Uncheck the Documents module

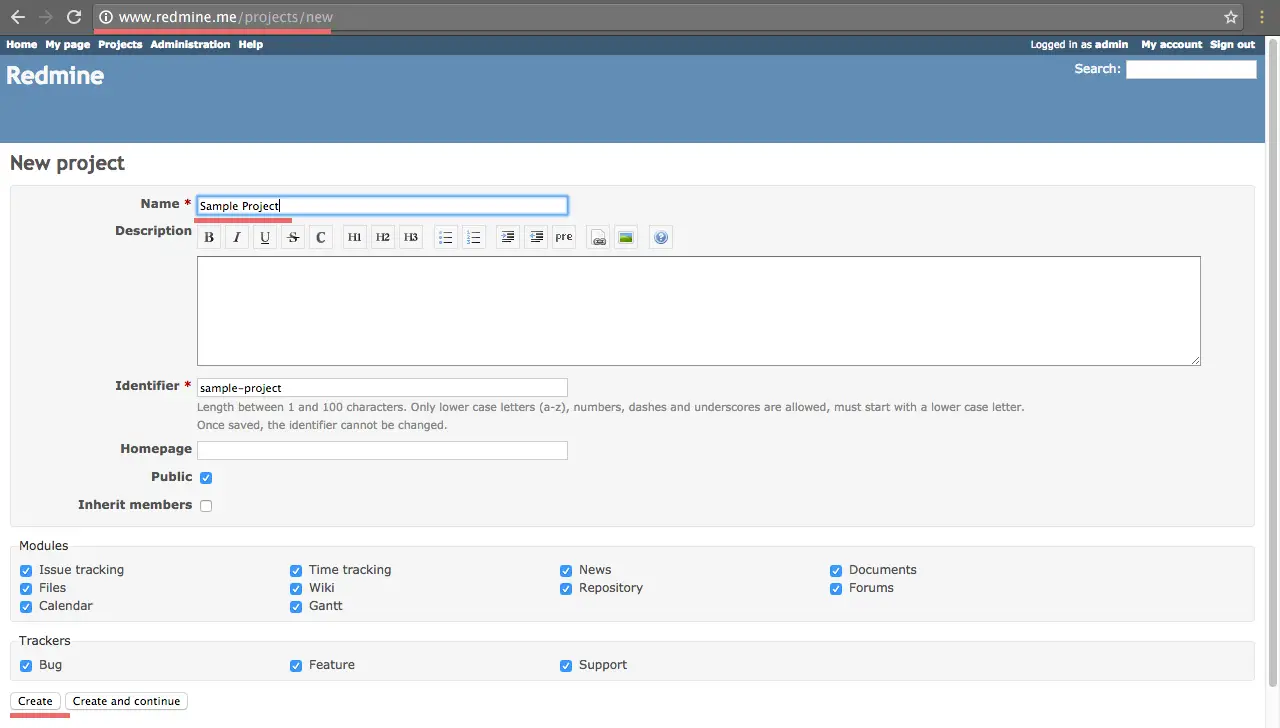tap(836, 571)
